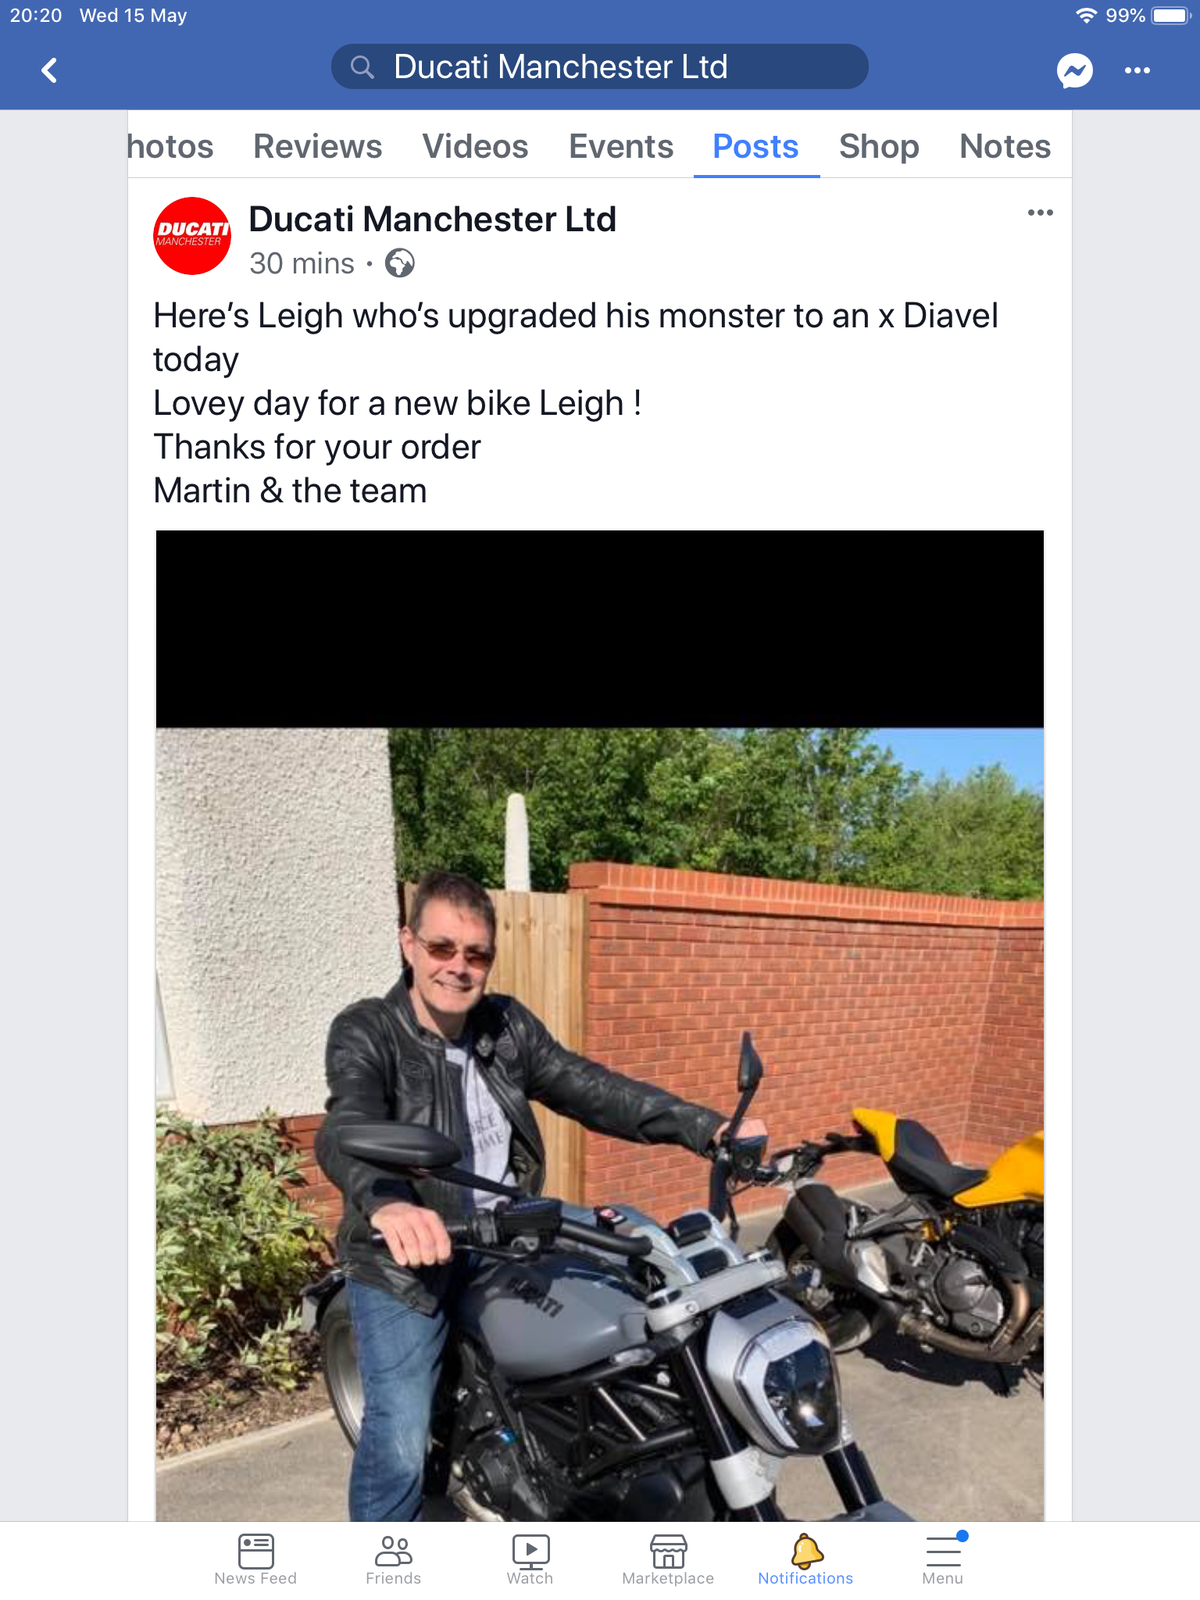Click the public globe privacy icon
Viewport: 1200px width, 1600px height.
400,263
